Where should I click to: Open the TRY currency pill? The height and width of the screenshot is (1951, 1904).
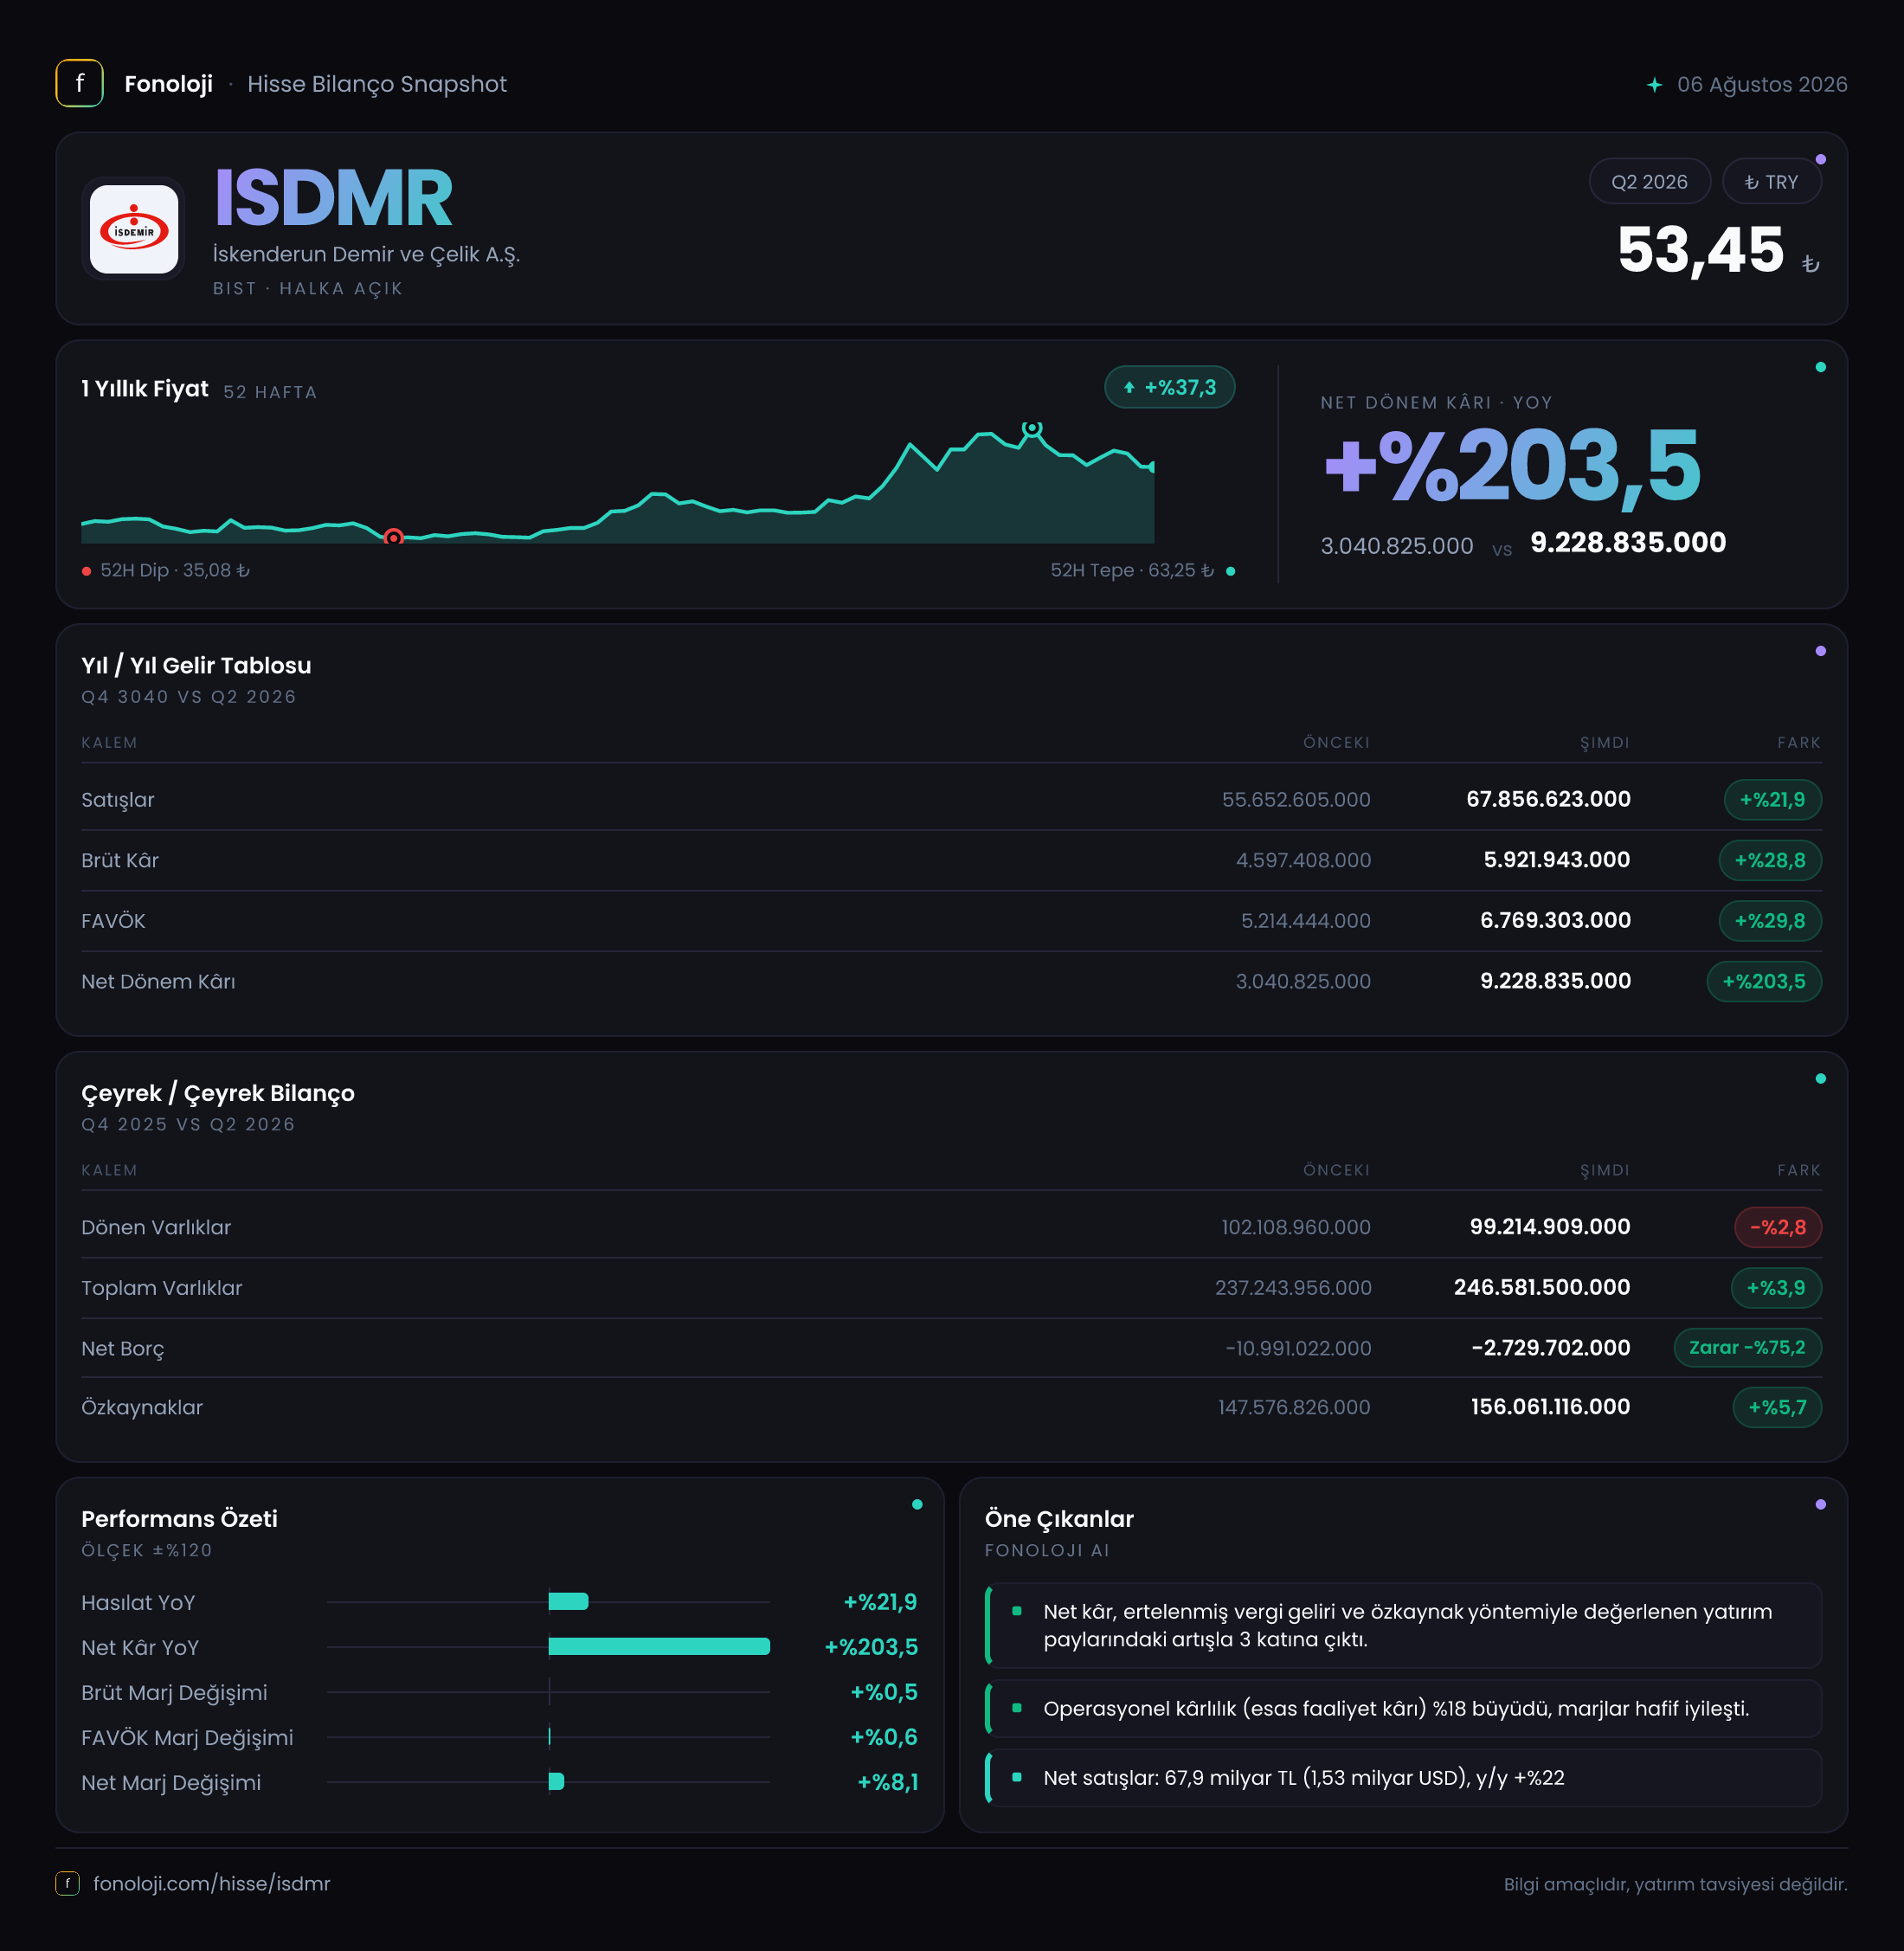[x=1771, y=182]
